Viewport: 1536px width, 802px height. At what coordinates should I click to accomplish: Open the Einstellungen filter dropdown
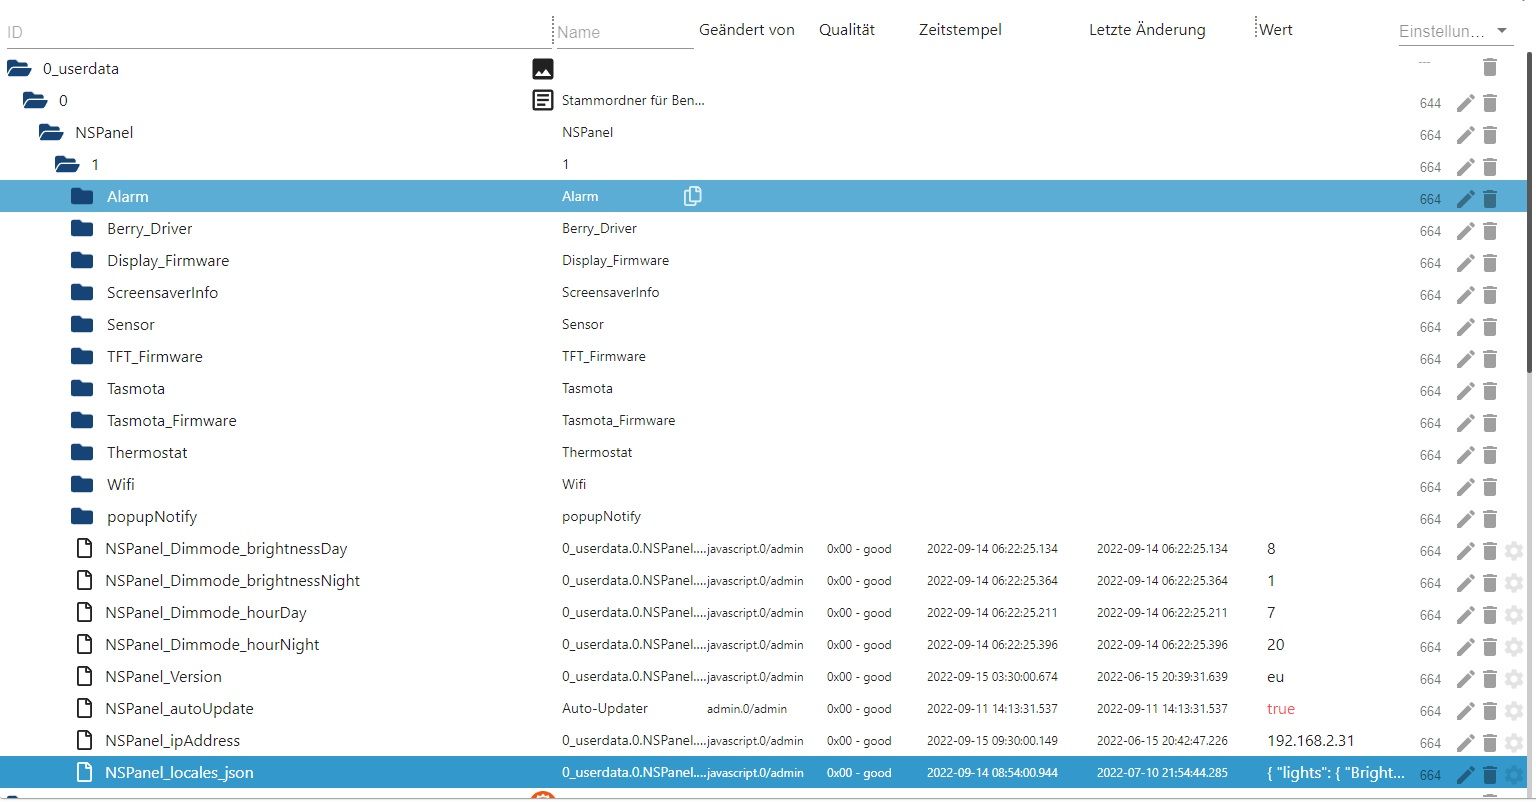click(1453, 31)
